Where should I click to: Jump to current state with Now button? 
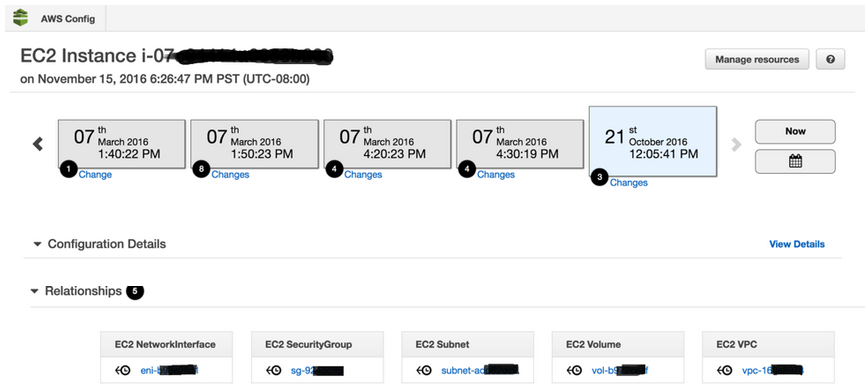pos(795,131)
